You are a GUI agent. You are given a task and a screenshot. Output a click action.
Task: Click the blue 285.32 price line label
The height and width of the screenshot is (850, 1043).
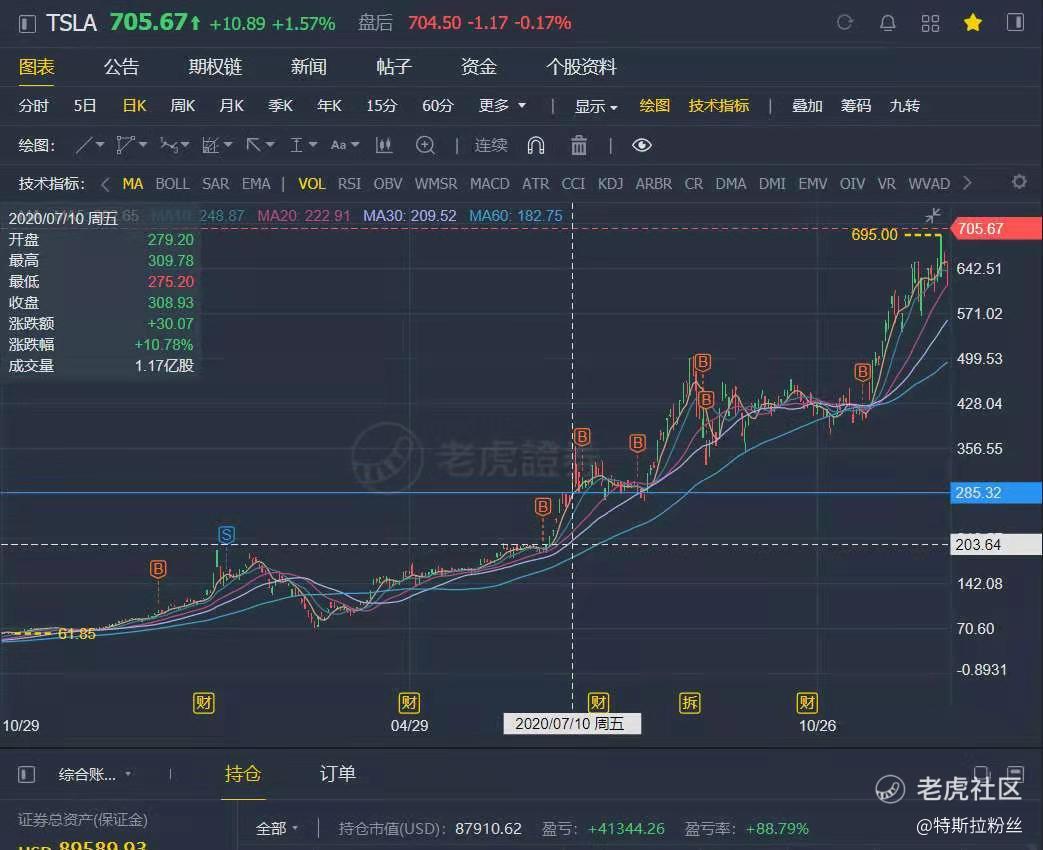click(x=996, y=493)
